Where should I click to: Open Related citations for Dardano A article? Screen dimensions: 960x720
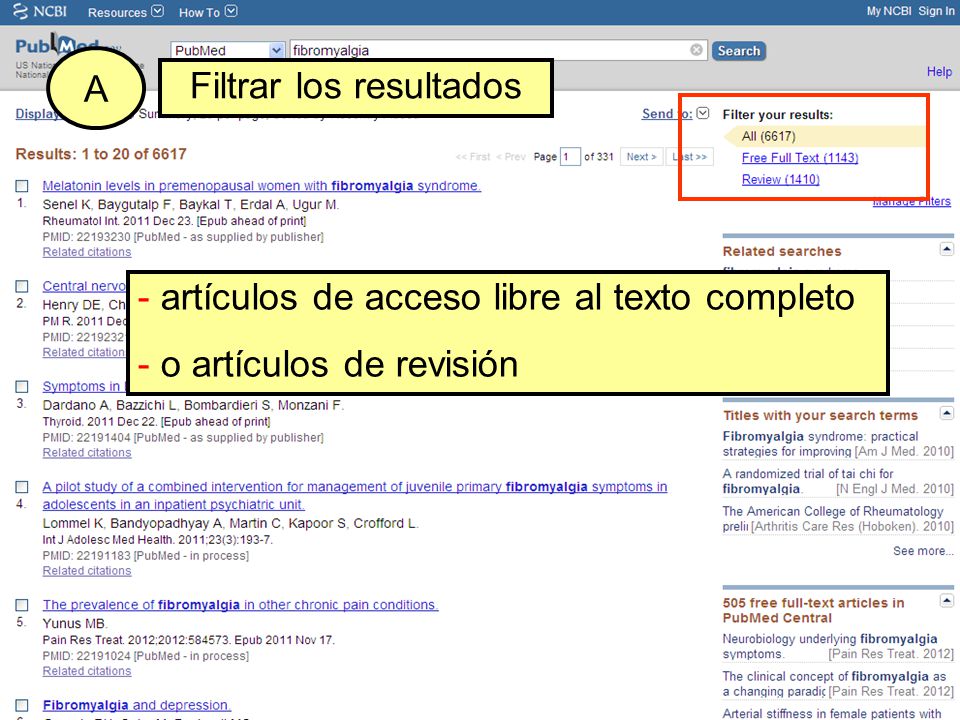click(x=87, y=453)
